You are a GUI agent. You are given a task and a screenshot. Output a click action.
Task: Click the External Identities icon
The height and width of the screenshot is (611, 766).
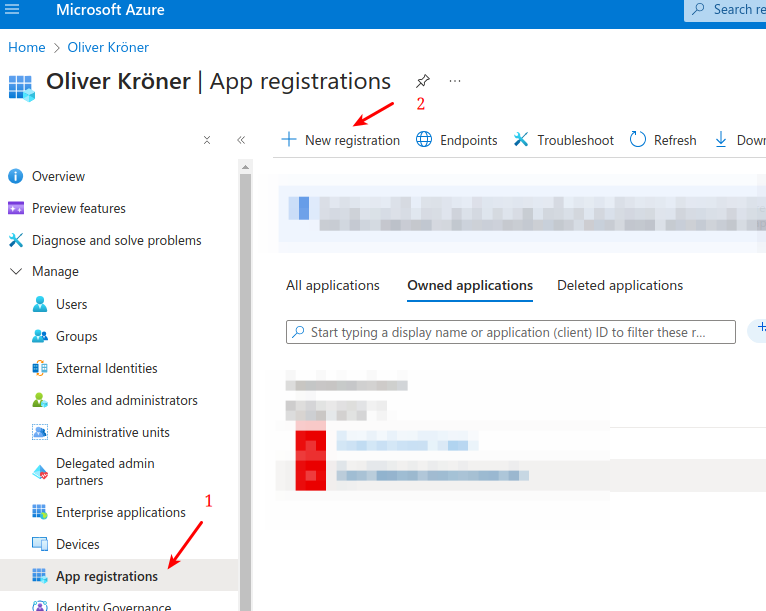click(x=40, y=368)
